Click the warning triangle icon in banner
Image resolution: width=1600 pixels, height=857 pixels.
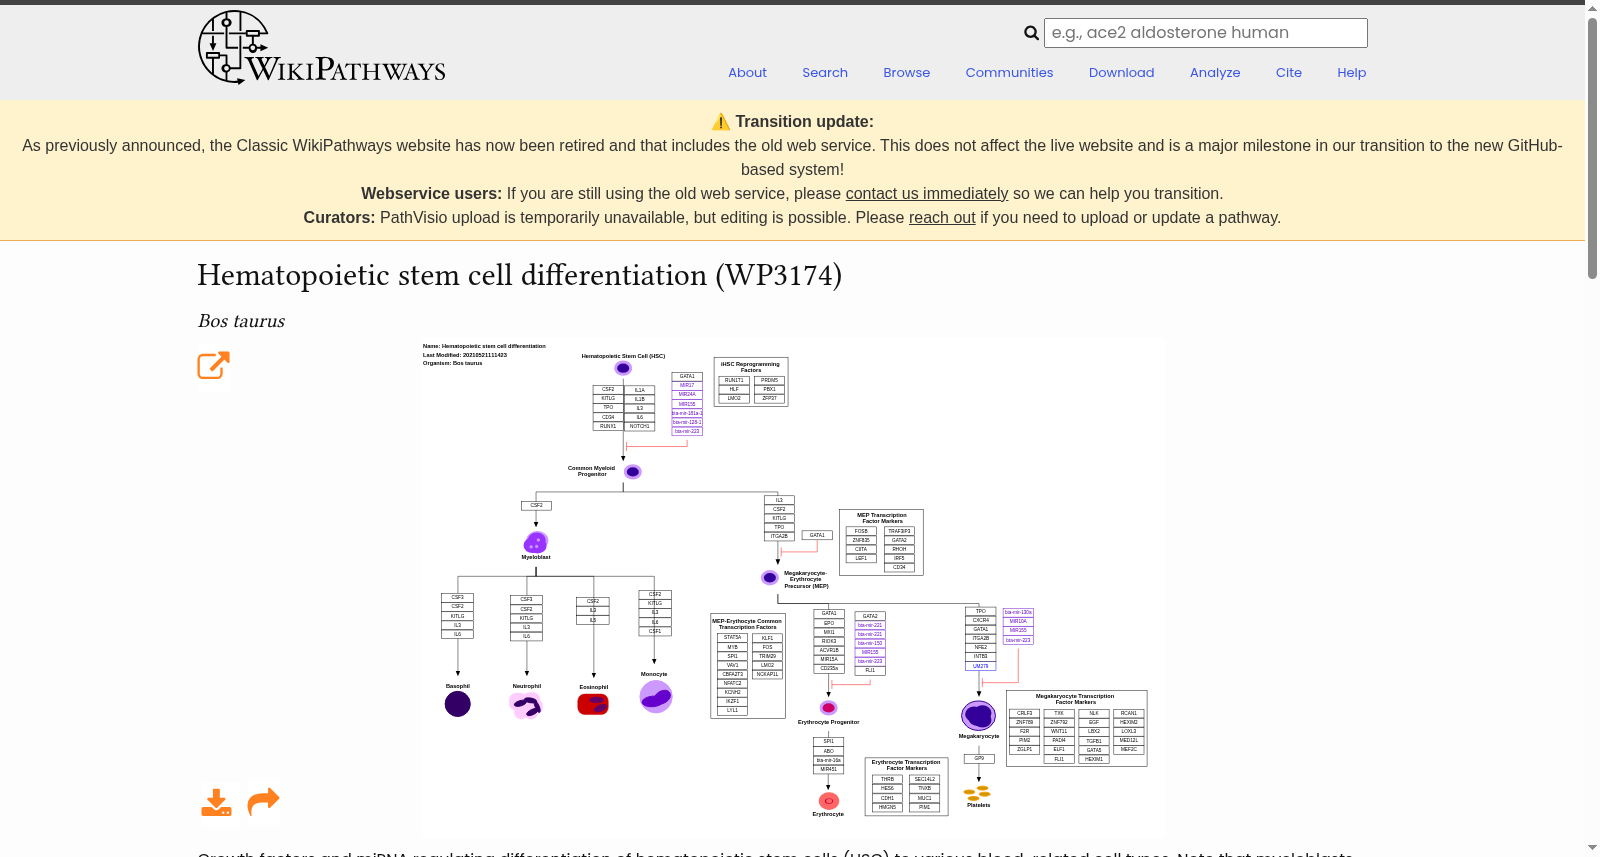(x=721, y=122)
